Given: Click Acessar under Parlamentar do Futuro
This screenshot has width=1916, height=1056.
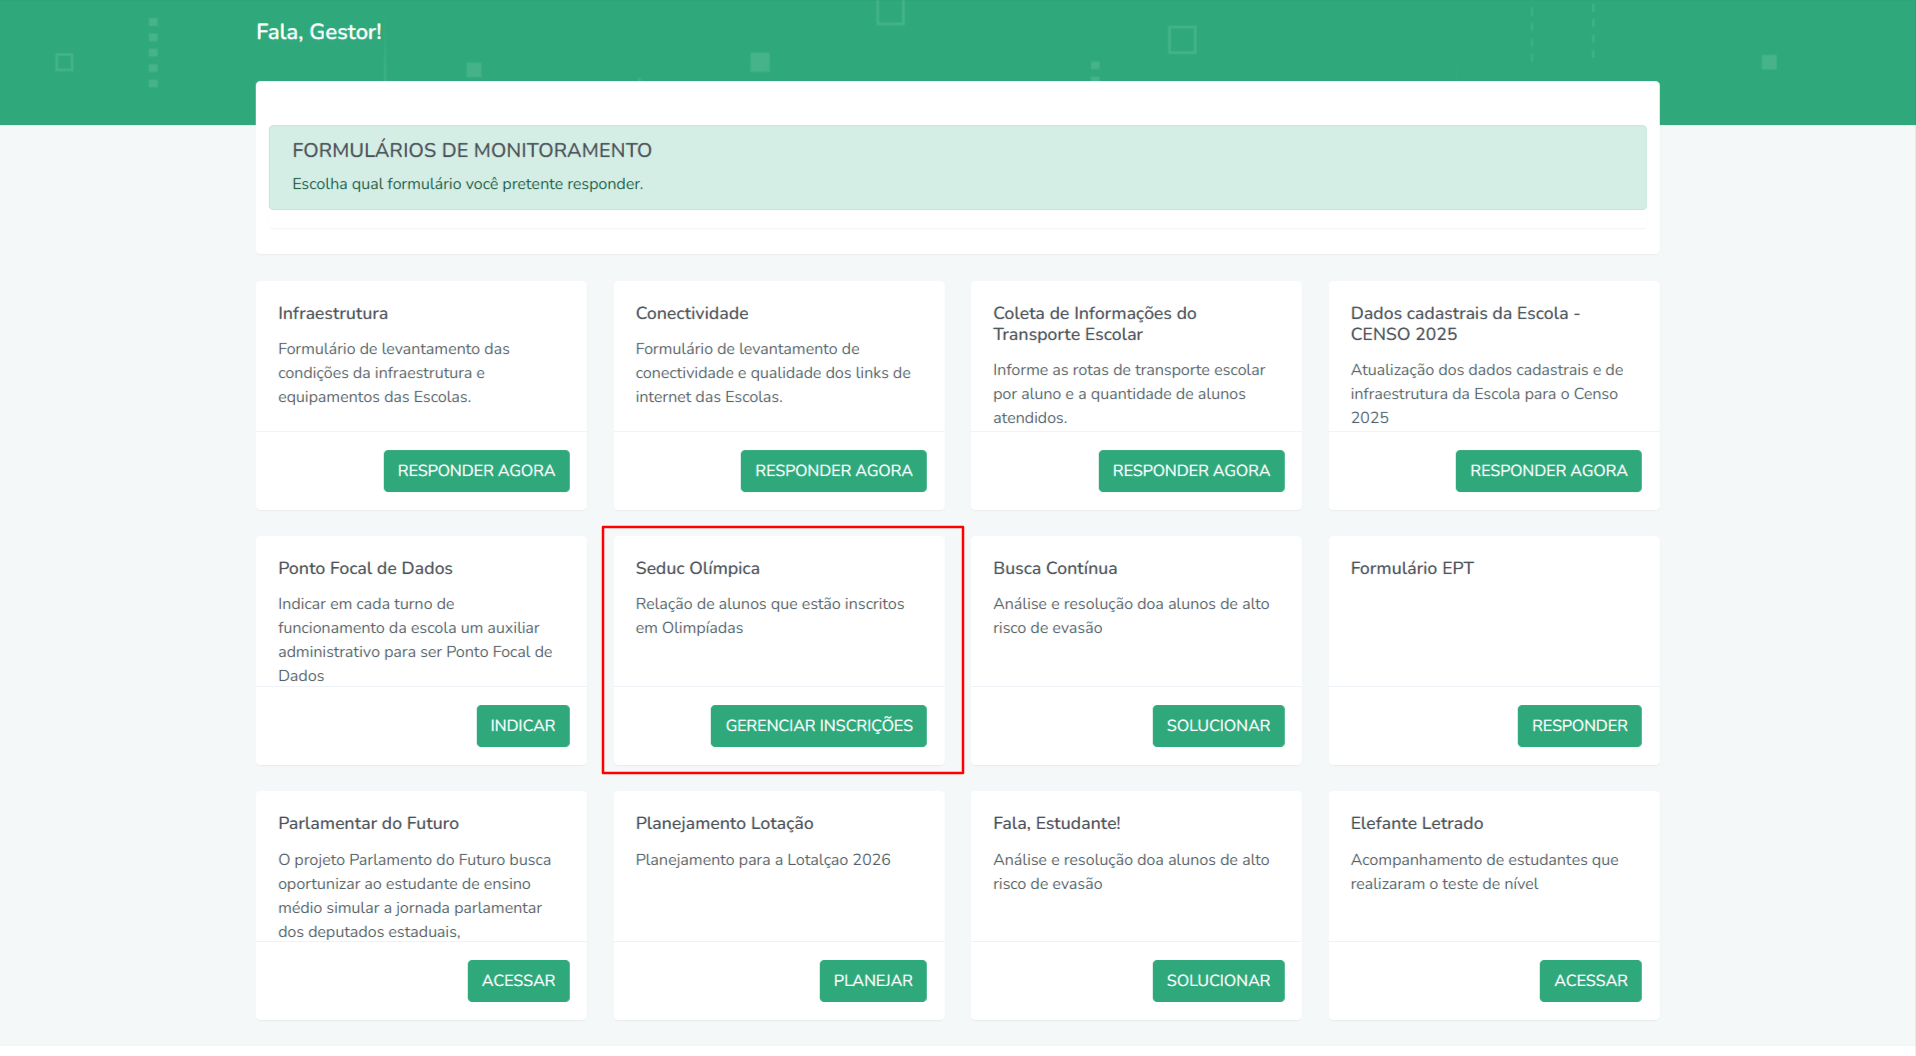Looking at the screenshot, I should point(518,981).
